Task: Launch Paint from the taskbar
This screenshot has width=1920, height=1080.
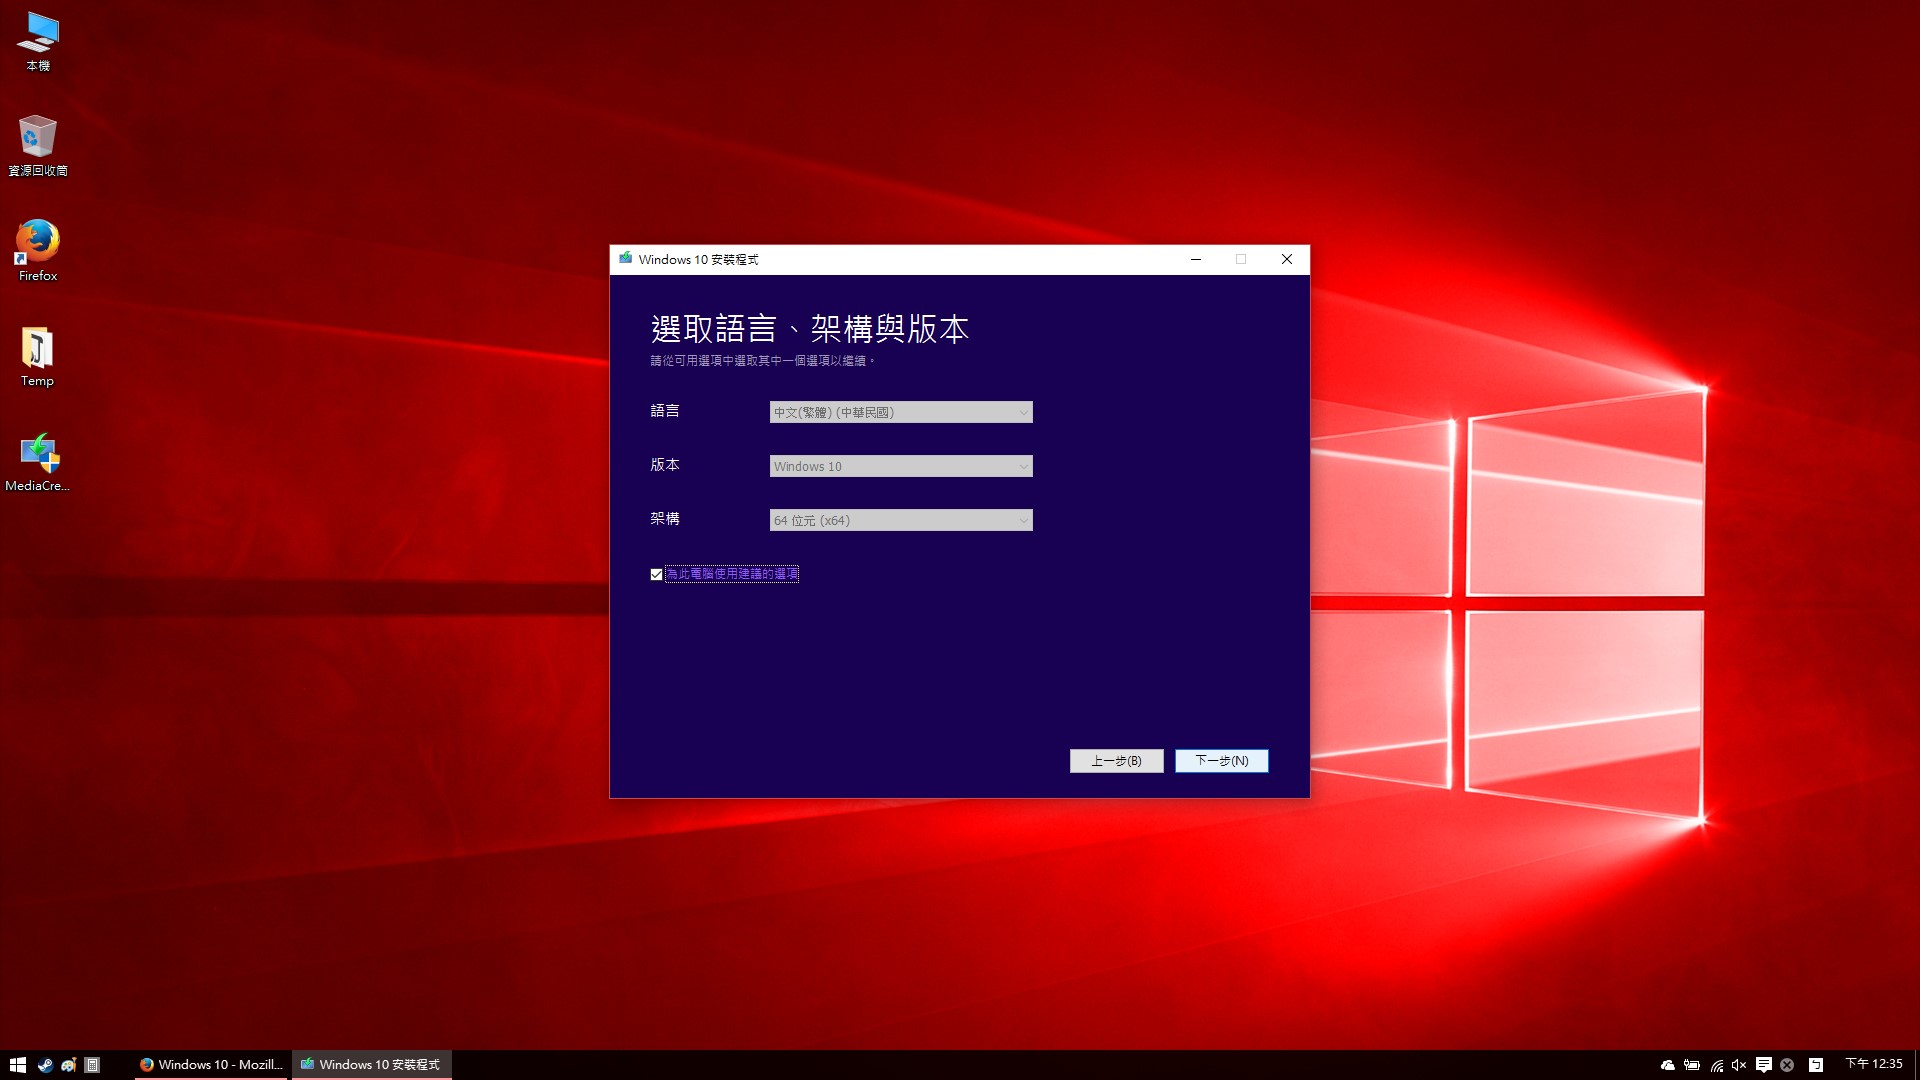Action: tap(68, 1065)
